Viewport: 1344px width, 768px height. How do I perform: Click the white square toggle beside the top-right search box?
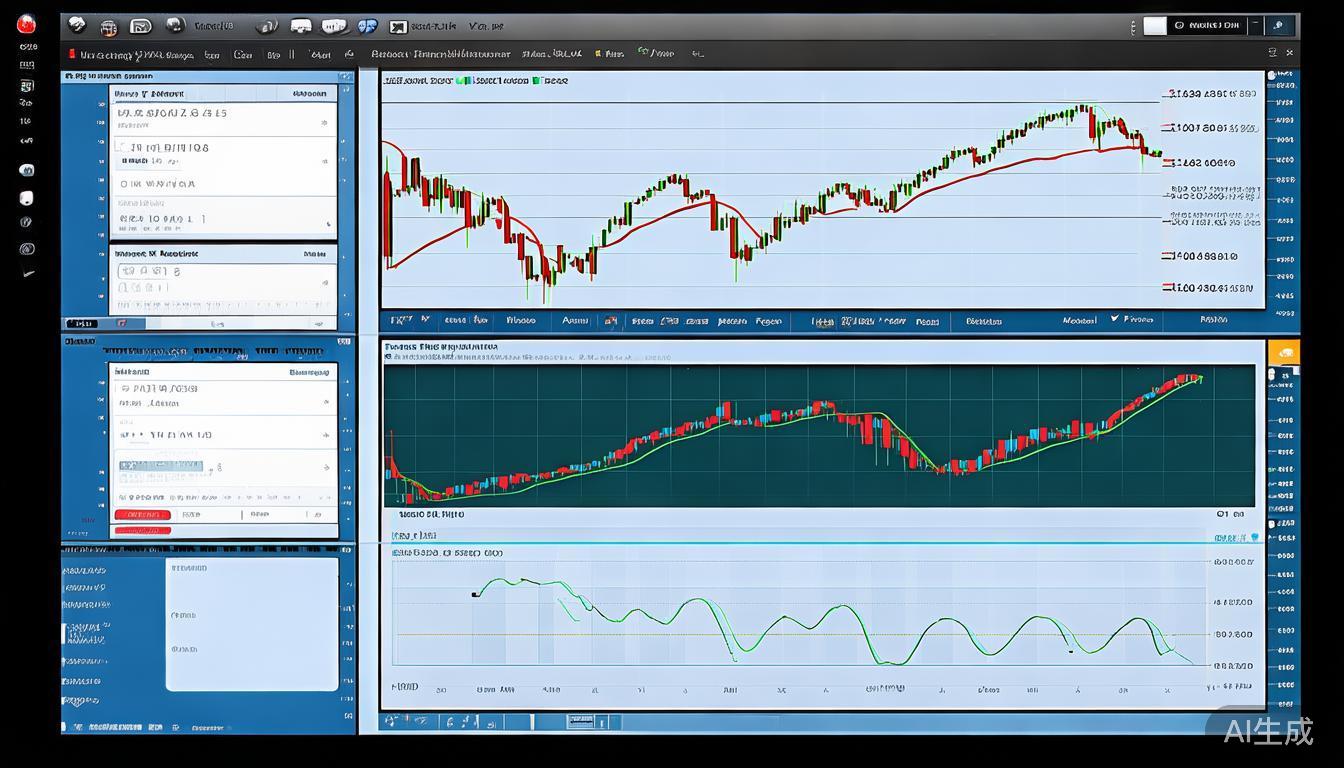click(x=1154, y=26)
